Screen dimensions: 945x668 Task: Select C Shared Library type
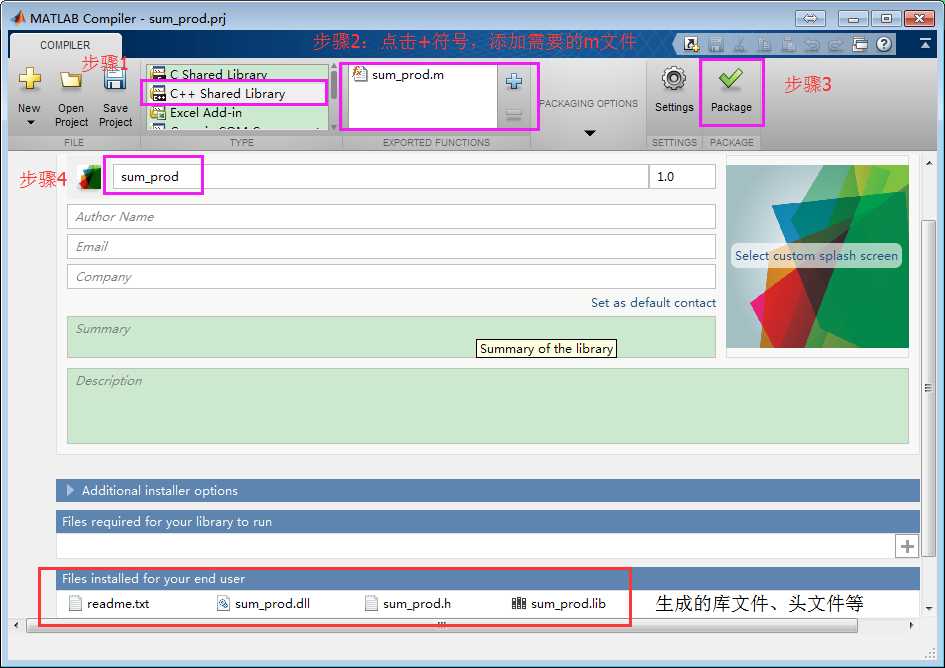tap(218, 74)
